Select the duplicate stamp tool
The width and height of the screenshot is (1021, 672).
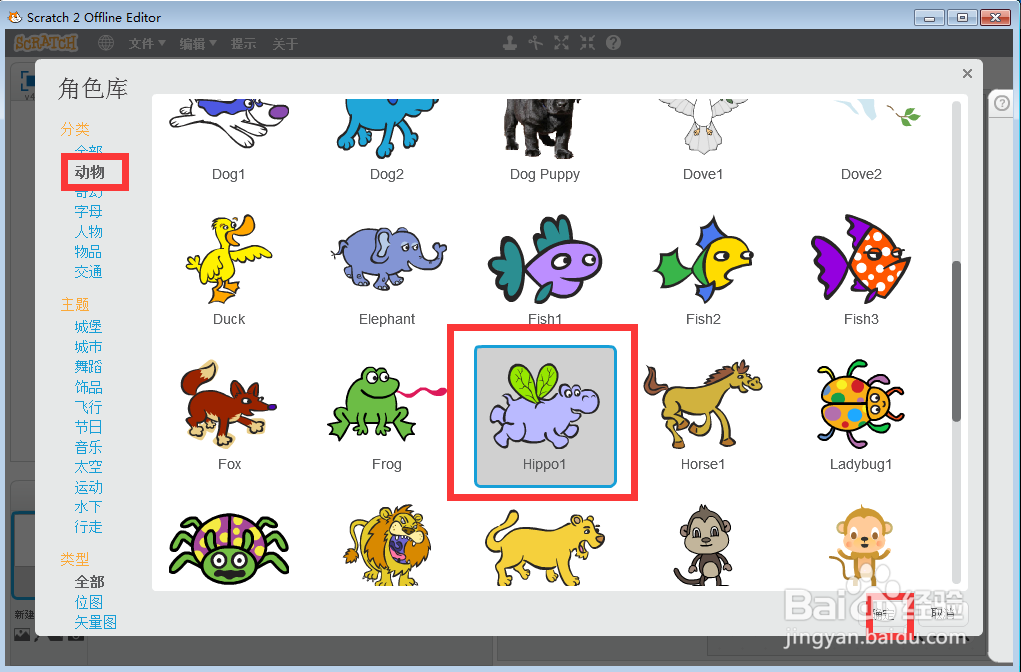coord(510,43)
